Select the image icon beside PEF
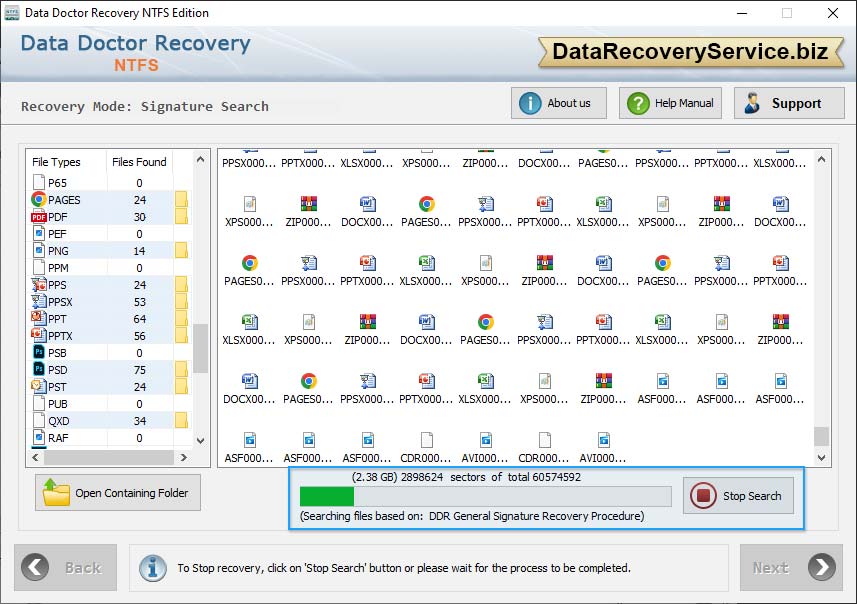 [39, 233]
